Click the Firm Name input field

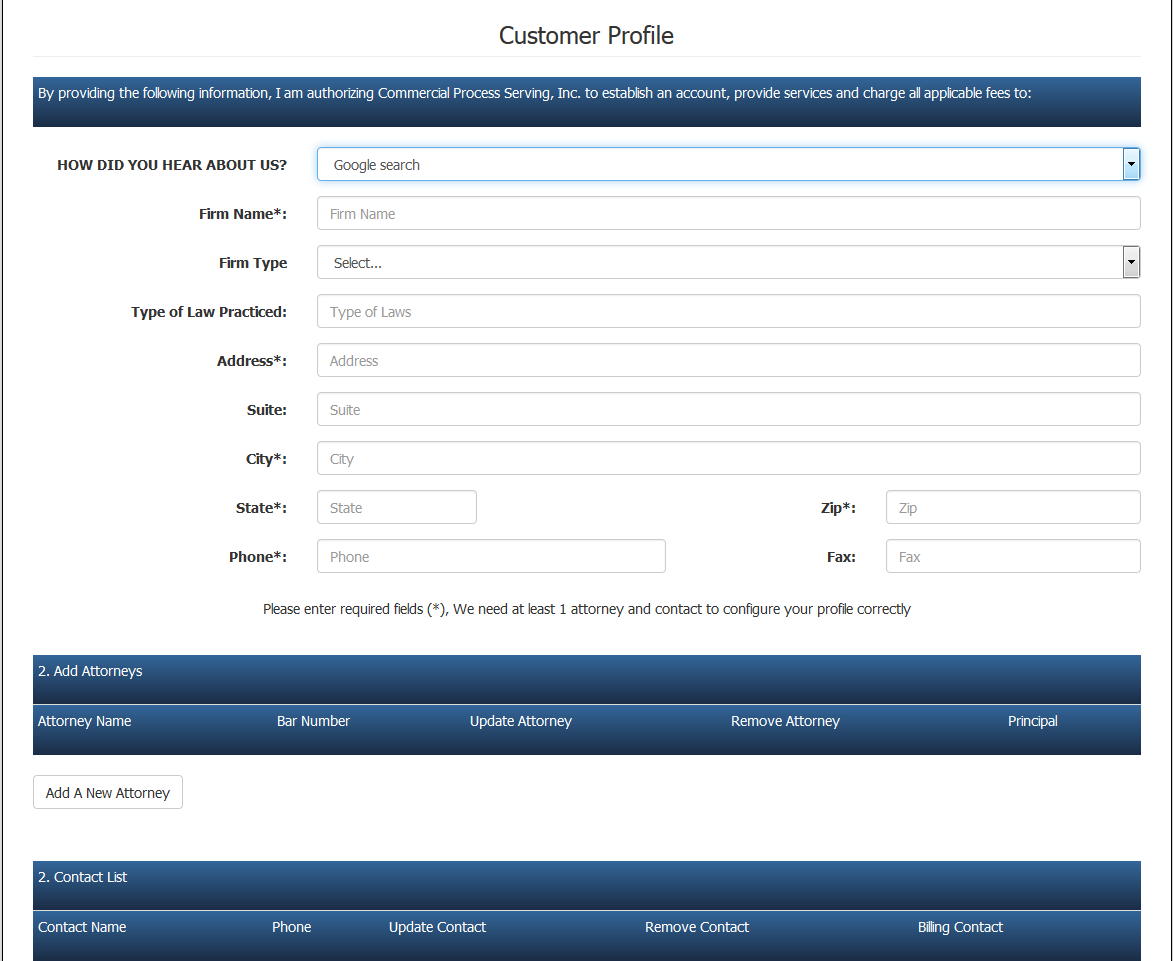point(729,214)
